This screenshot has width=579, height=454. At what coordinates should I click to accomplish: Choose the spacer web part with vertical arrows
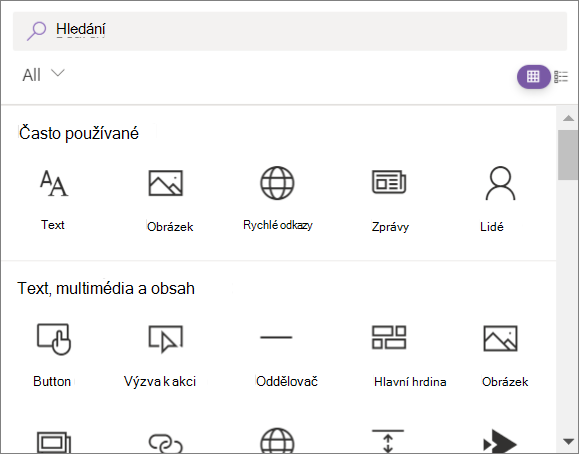tap(388, 441)
